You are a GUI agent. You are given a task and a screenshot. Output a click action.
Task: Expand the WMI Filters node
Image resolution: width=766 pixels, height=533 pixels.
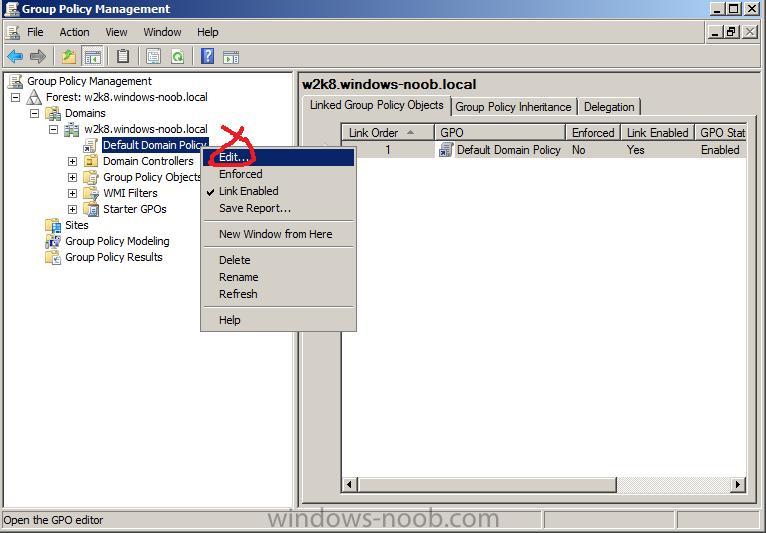pyautogui.click(x=72, y=193)
